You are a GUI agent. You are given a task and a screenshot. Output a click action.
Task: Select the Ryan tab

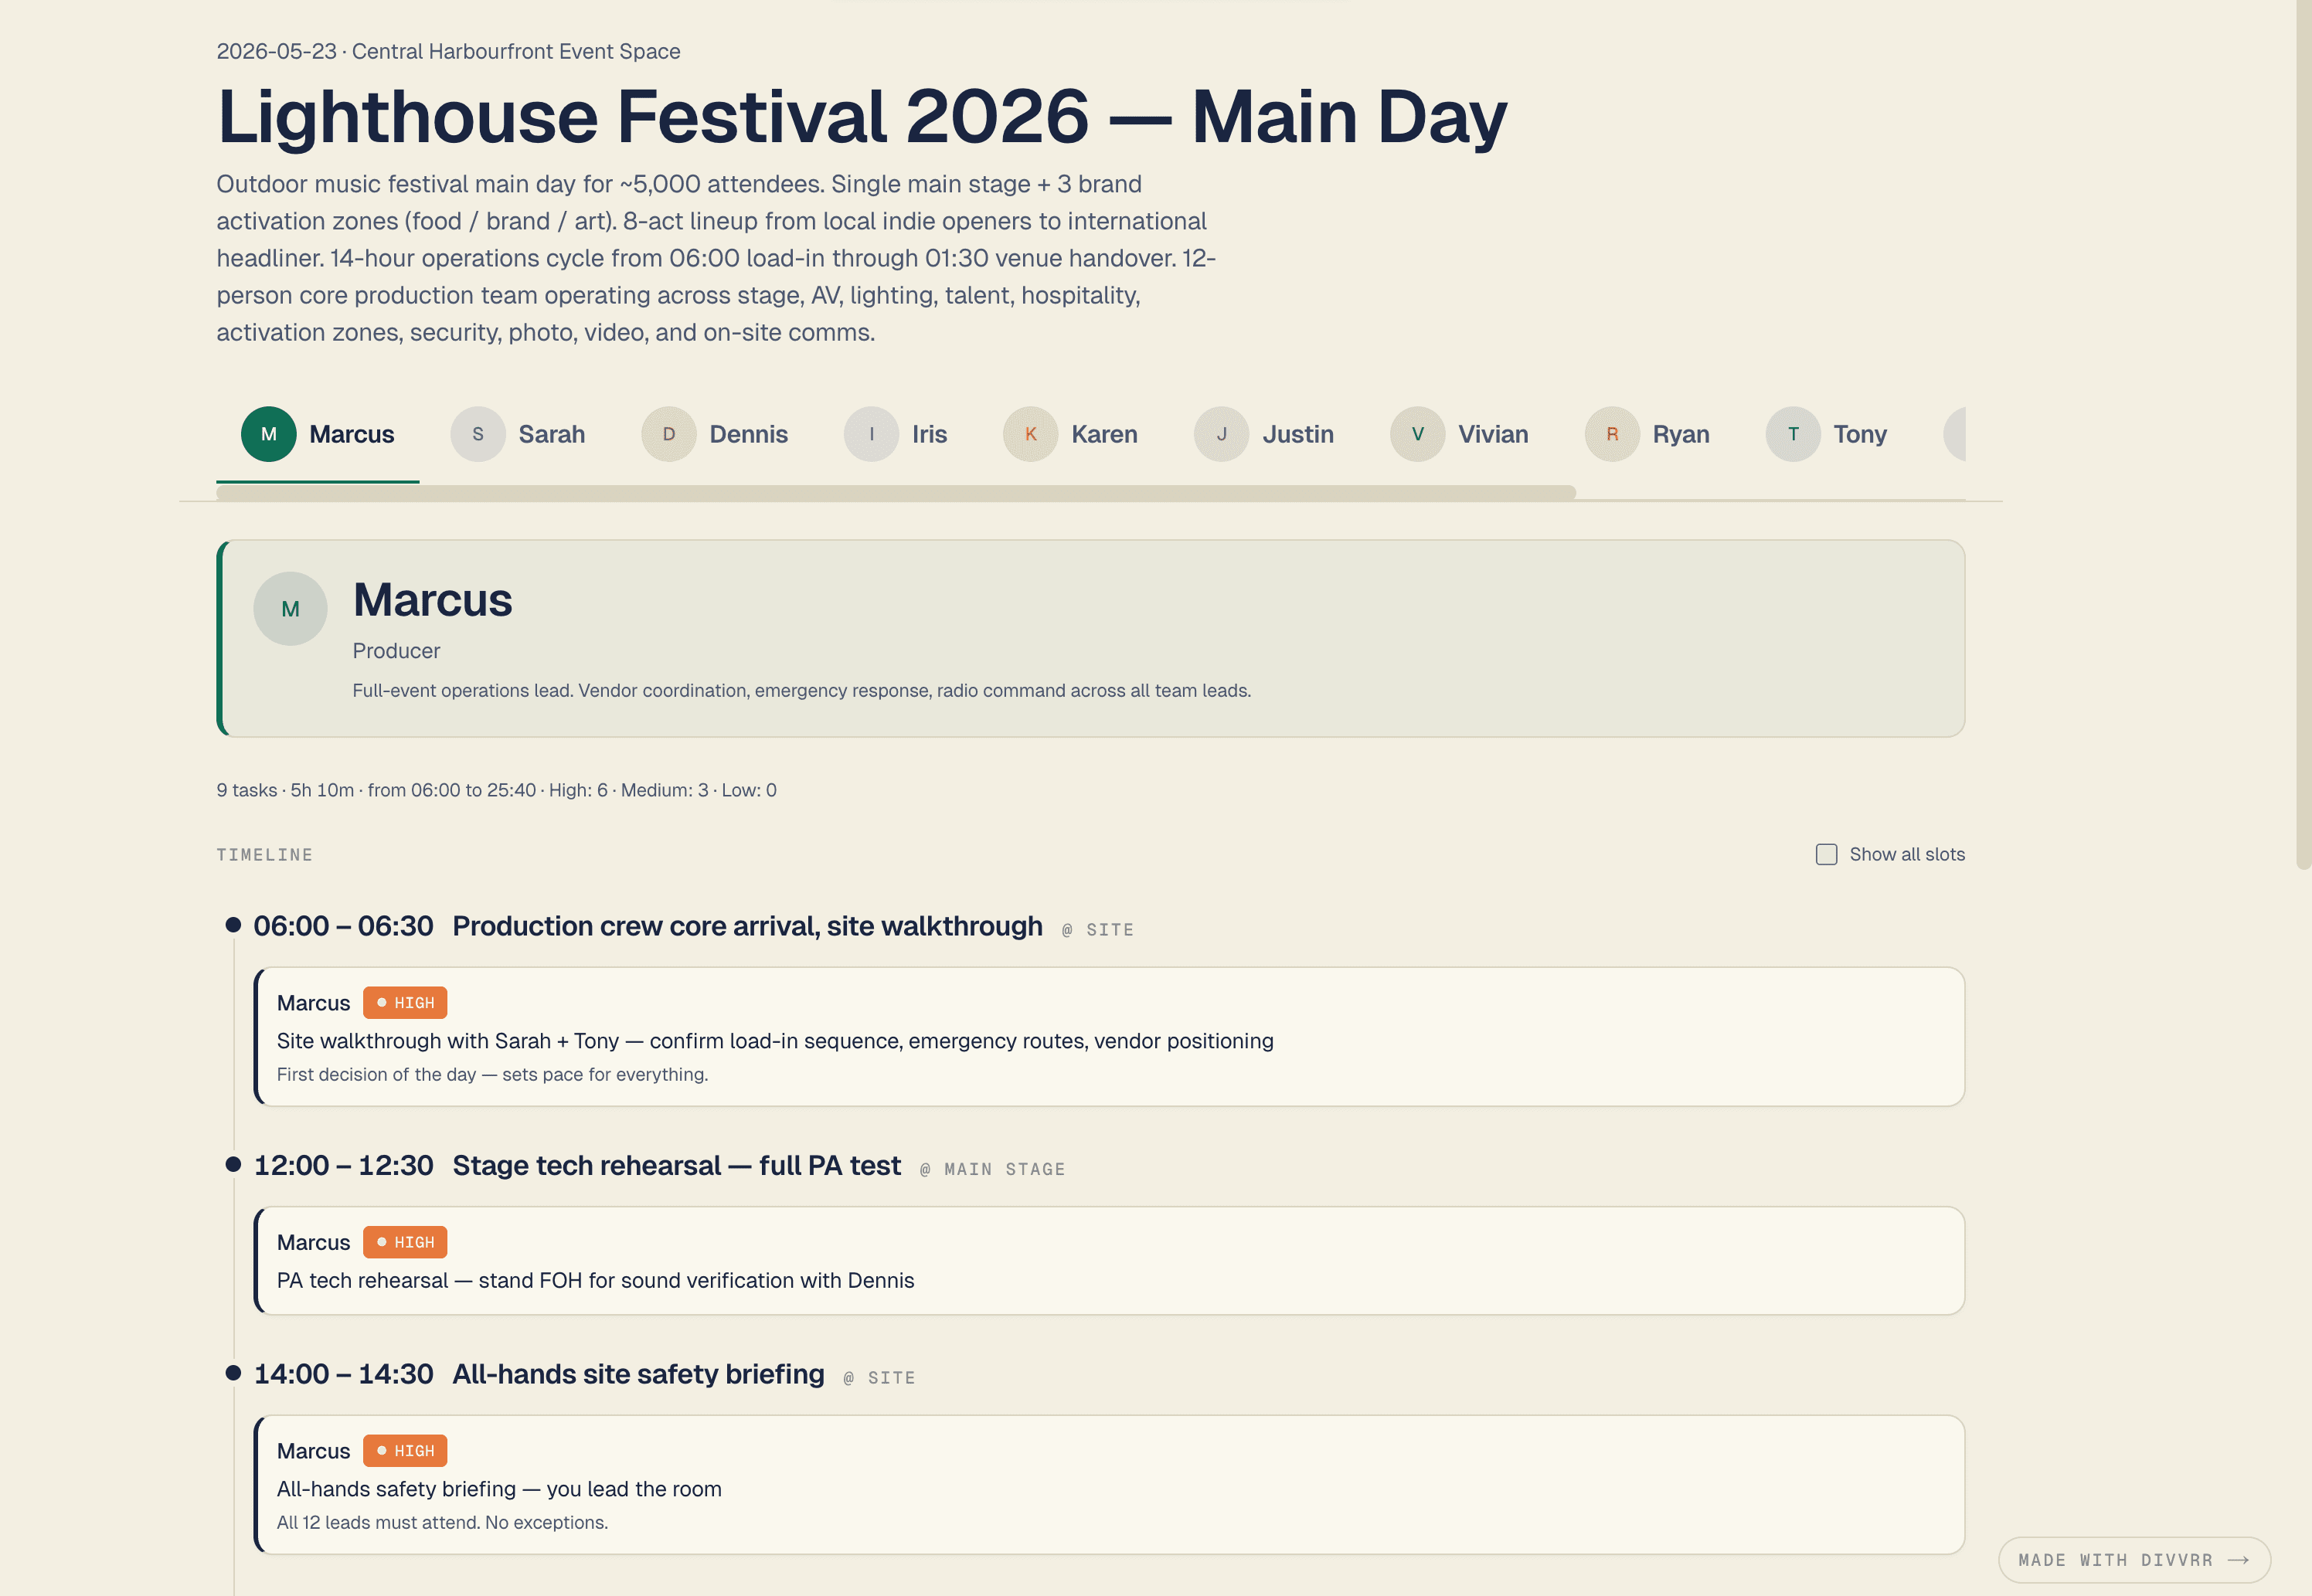1648,434
